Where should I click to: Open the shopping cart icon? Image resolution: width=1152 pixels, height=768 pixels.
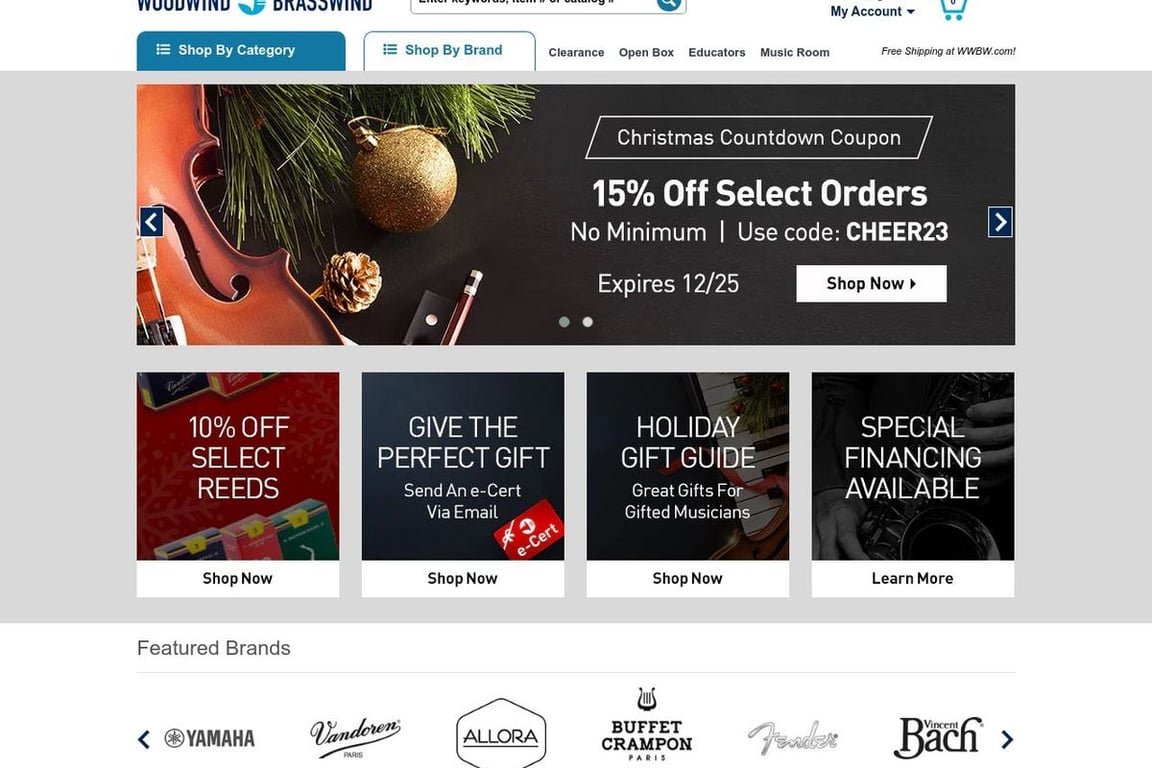pos(952,9)
